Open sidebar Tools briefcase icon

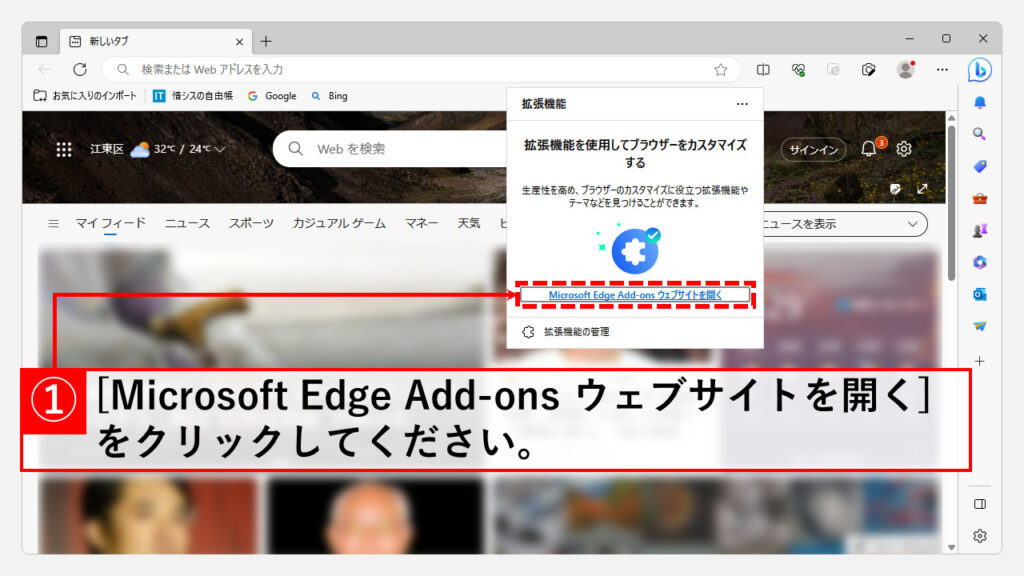pos(980,199)
